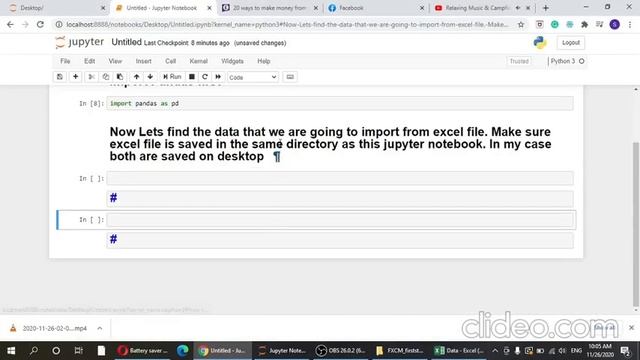Screen dimensions: 640x360
Task: Reload the page
Action: [x=40, y=24]
